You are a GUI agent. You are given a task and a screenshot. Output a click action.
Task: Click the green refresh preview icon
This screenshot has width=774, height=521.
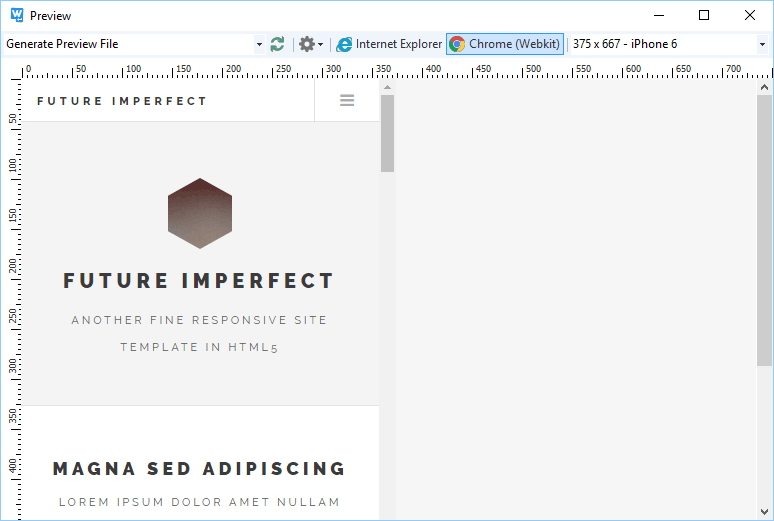point(277,44)
